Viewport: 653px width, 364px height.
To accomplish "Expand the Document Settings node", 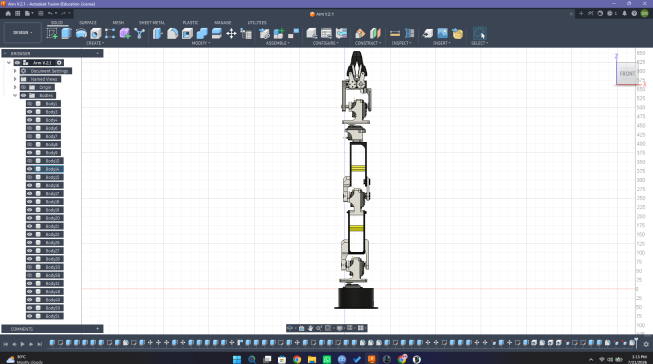I will [x=15, y=71].
